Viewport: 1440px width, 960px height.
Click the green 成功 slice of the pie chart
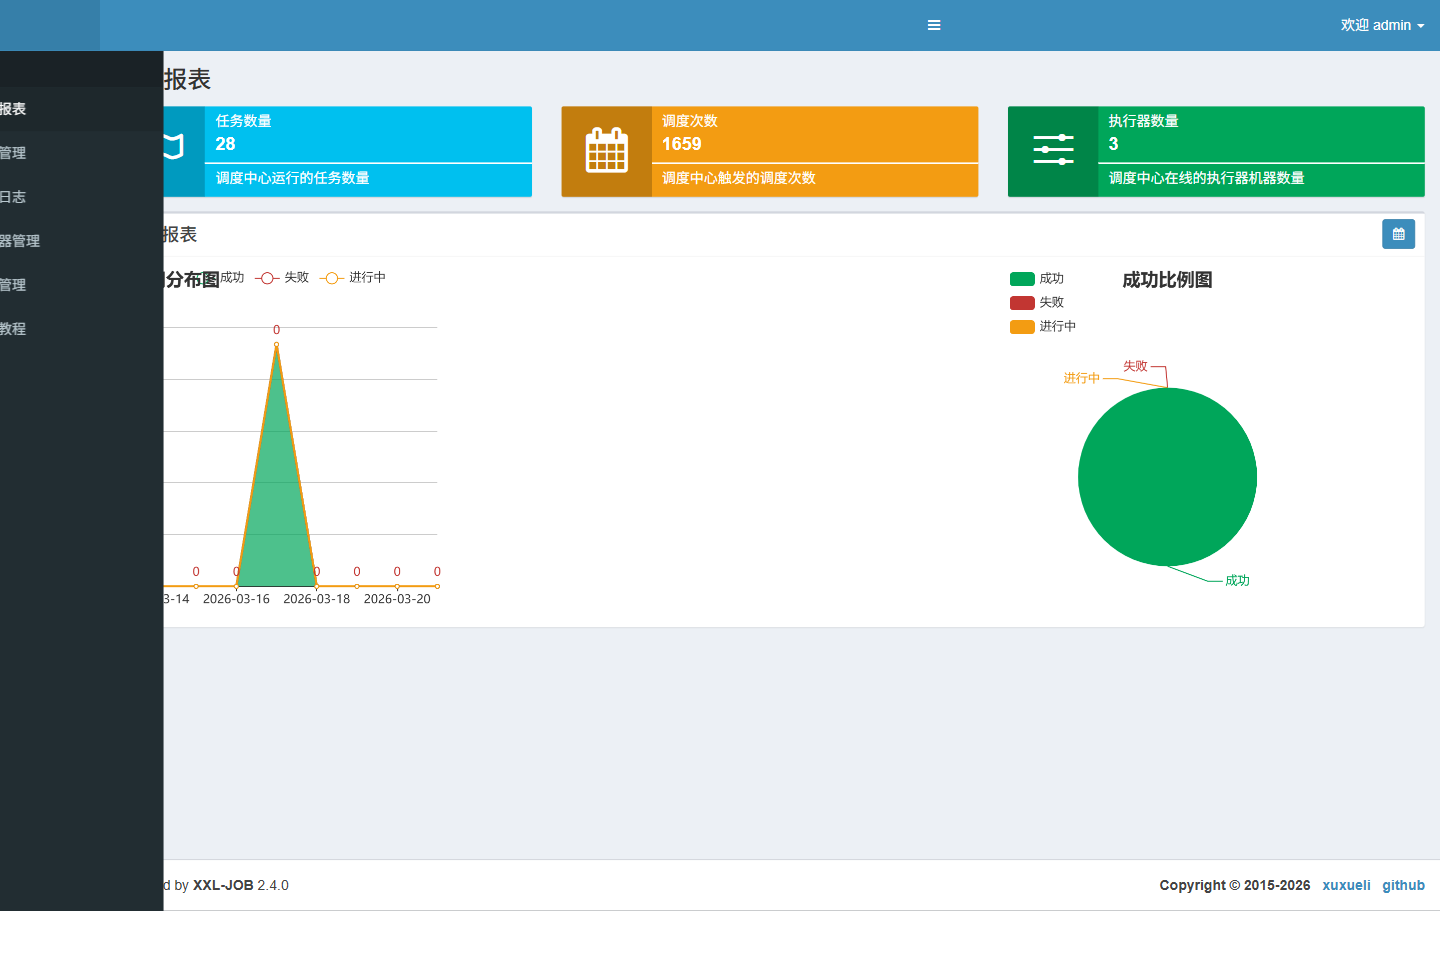tap(1167, 477)
